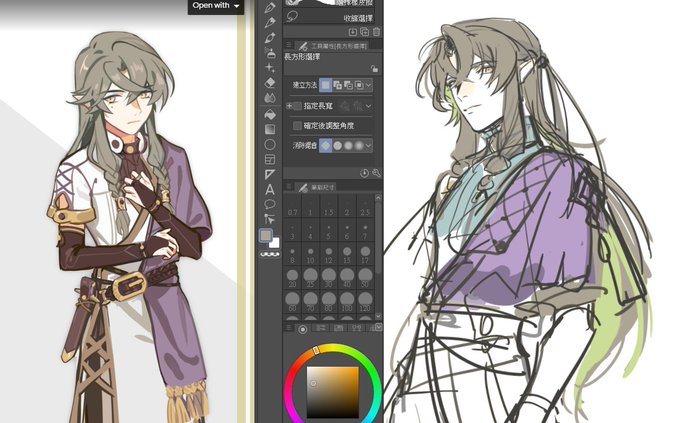
Task: Switch to the color wheel tab
Action: (x=303, y=329)
